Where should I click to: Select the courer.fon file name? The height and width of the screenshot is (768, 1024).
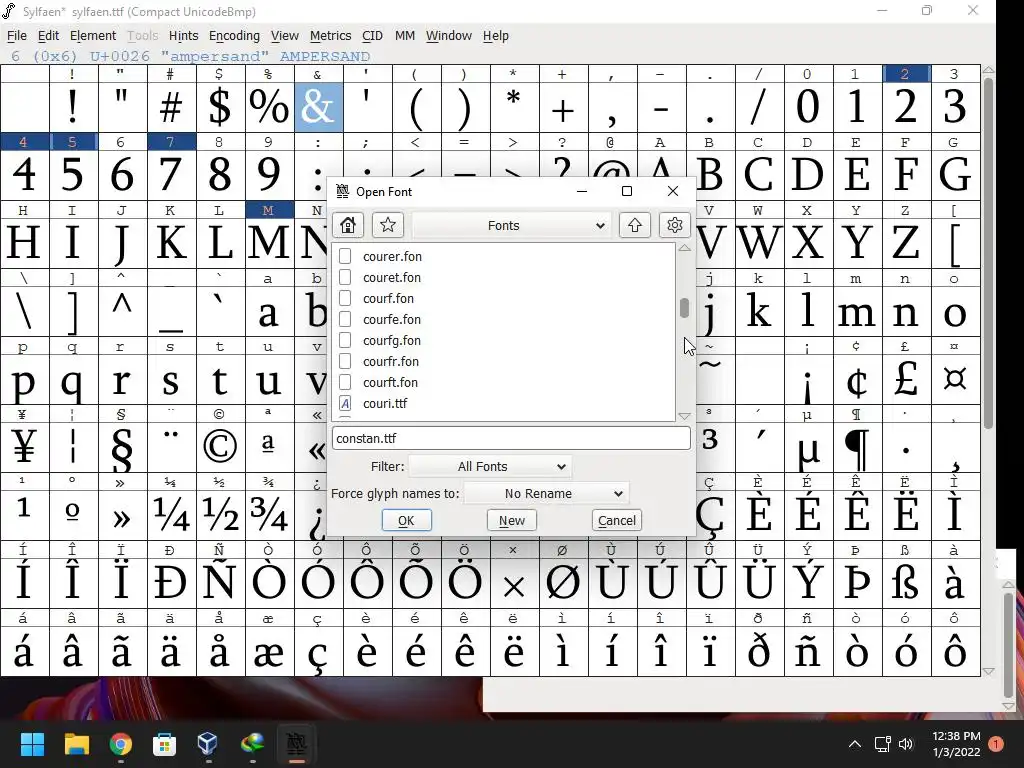[x=392, y=257]
